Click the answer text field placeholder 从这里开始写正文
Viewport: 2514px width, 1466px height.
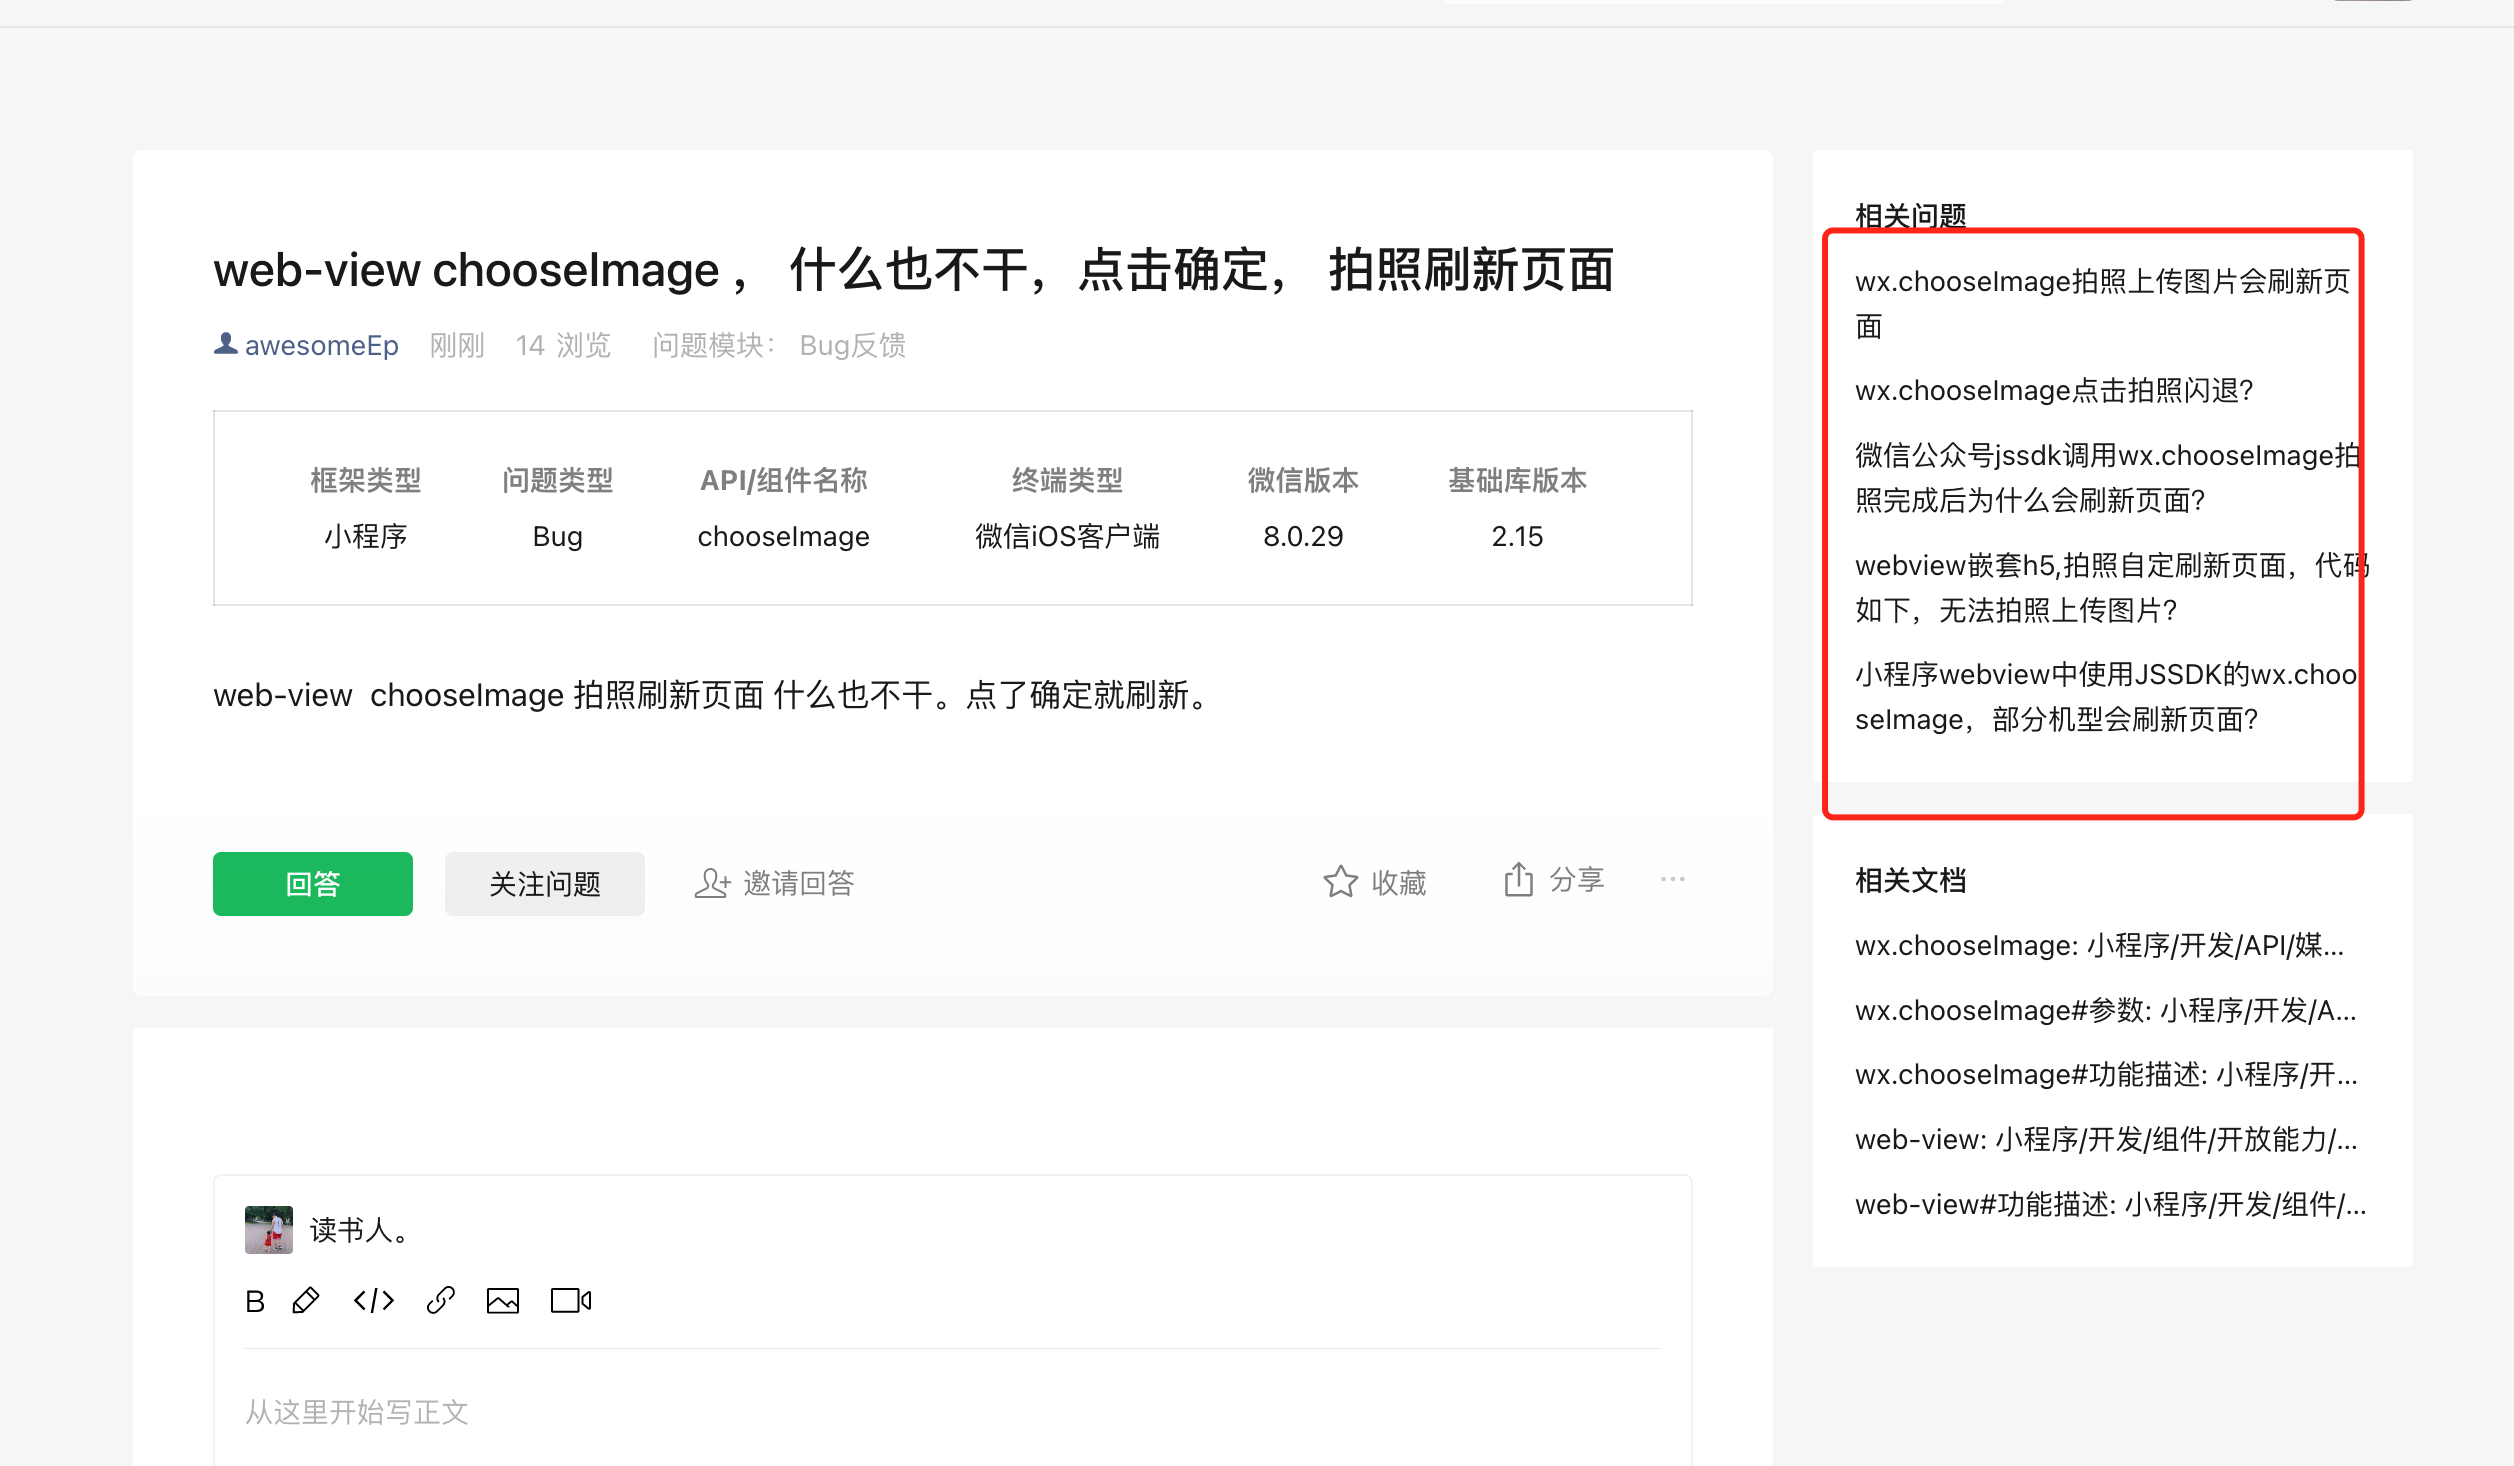tap(357, 1412)
